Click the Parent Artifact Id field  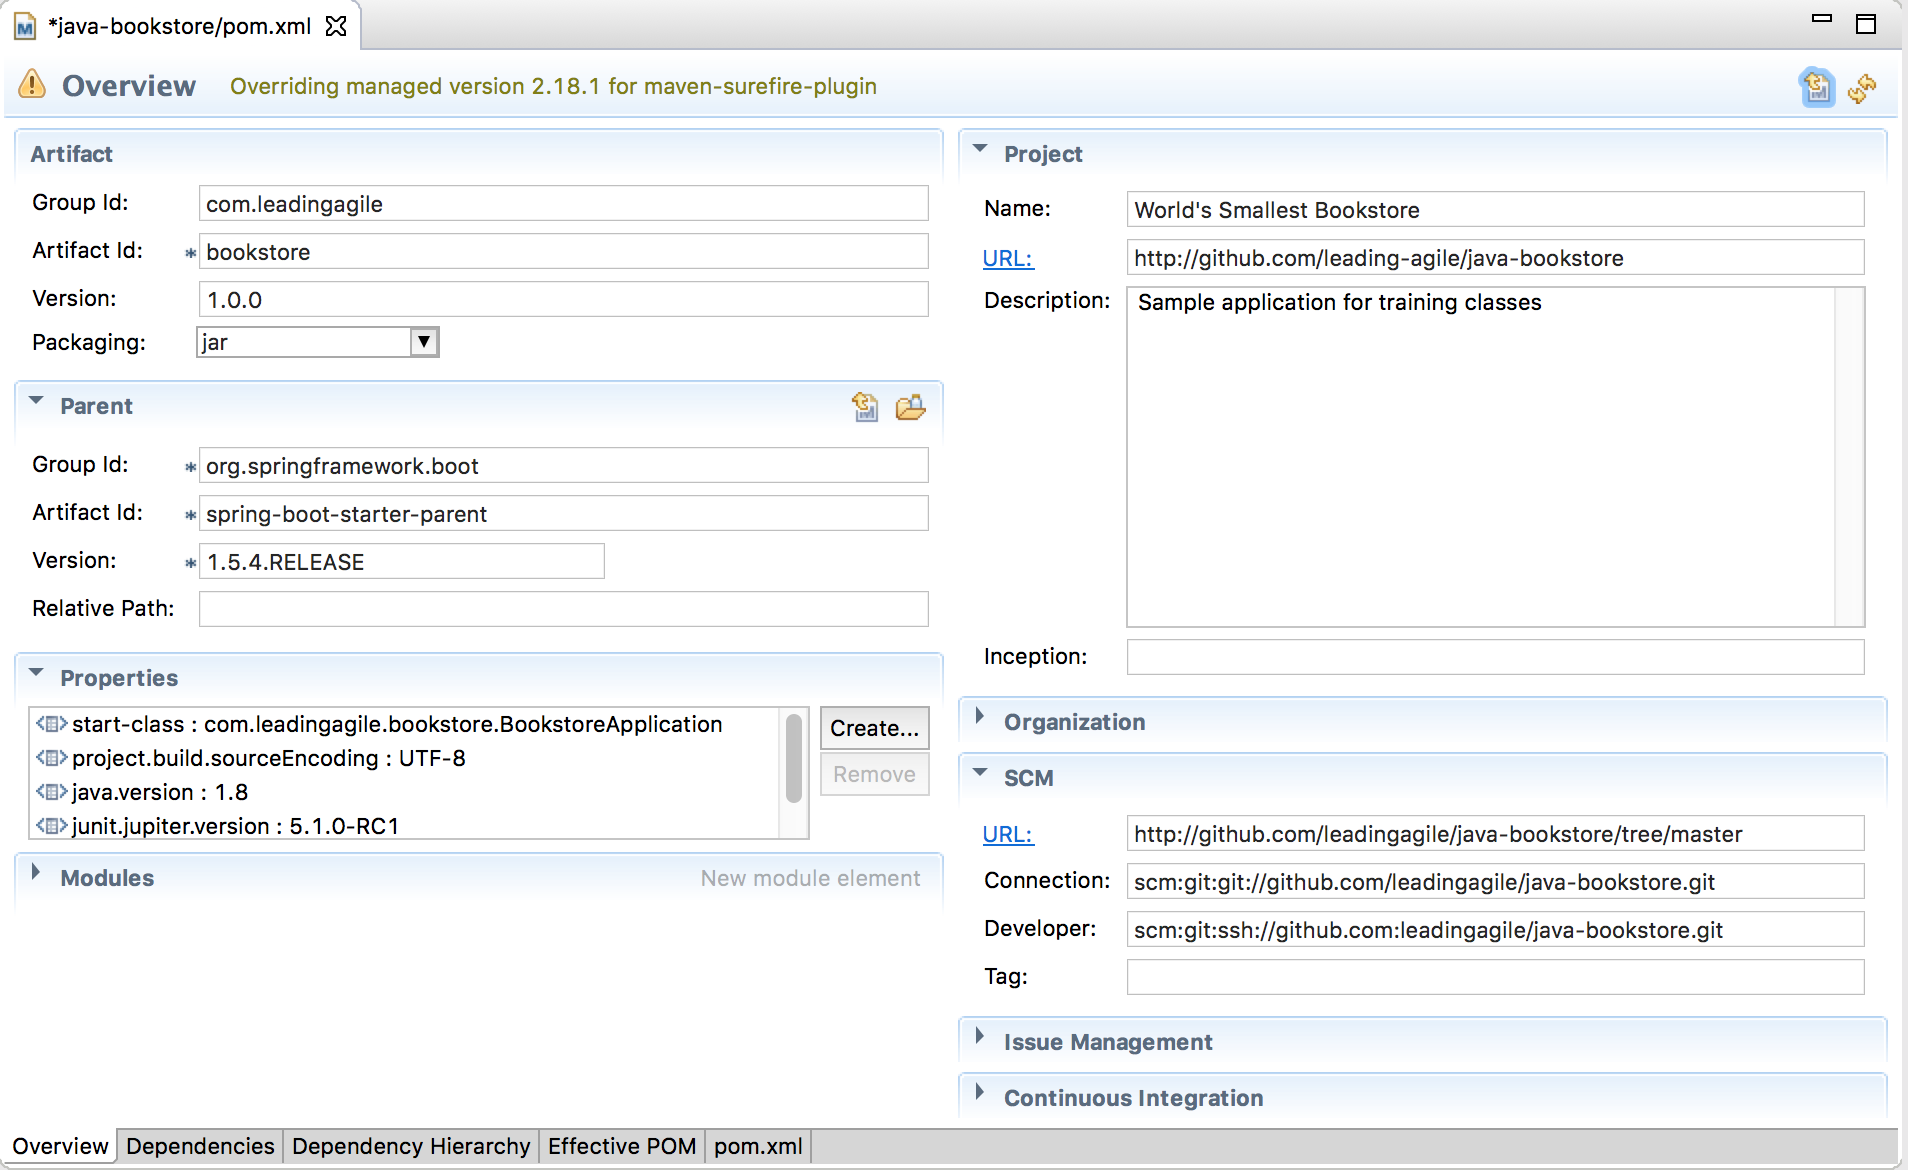click(x=564, y=513)
